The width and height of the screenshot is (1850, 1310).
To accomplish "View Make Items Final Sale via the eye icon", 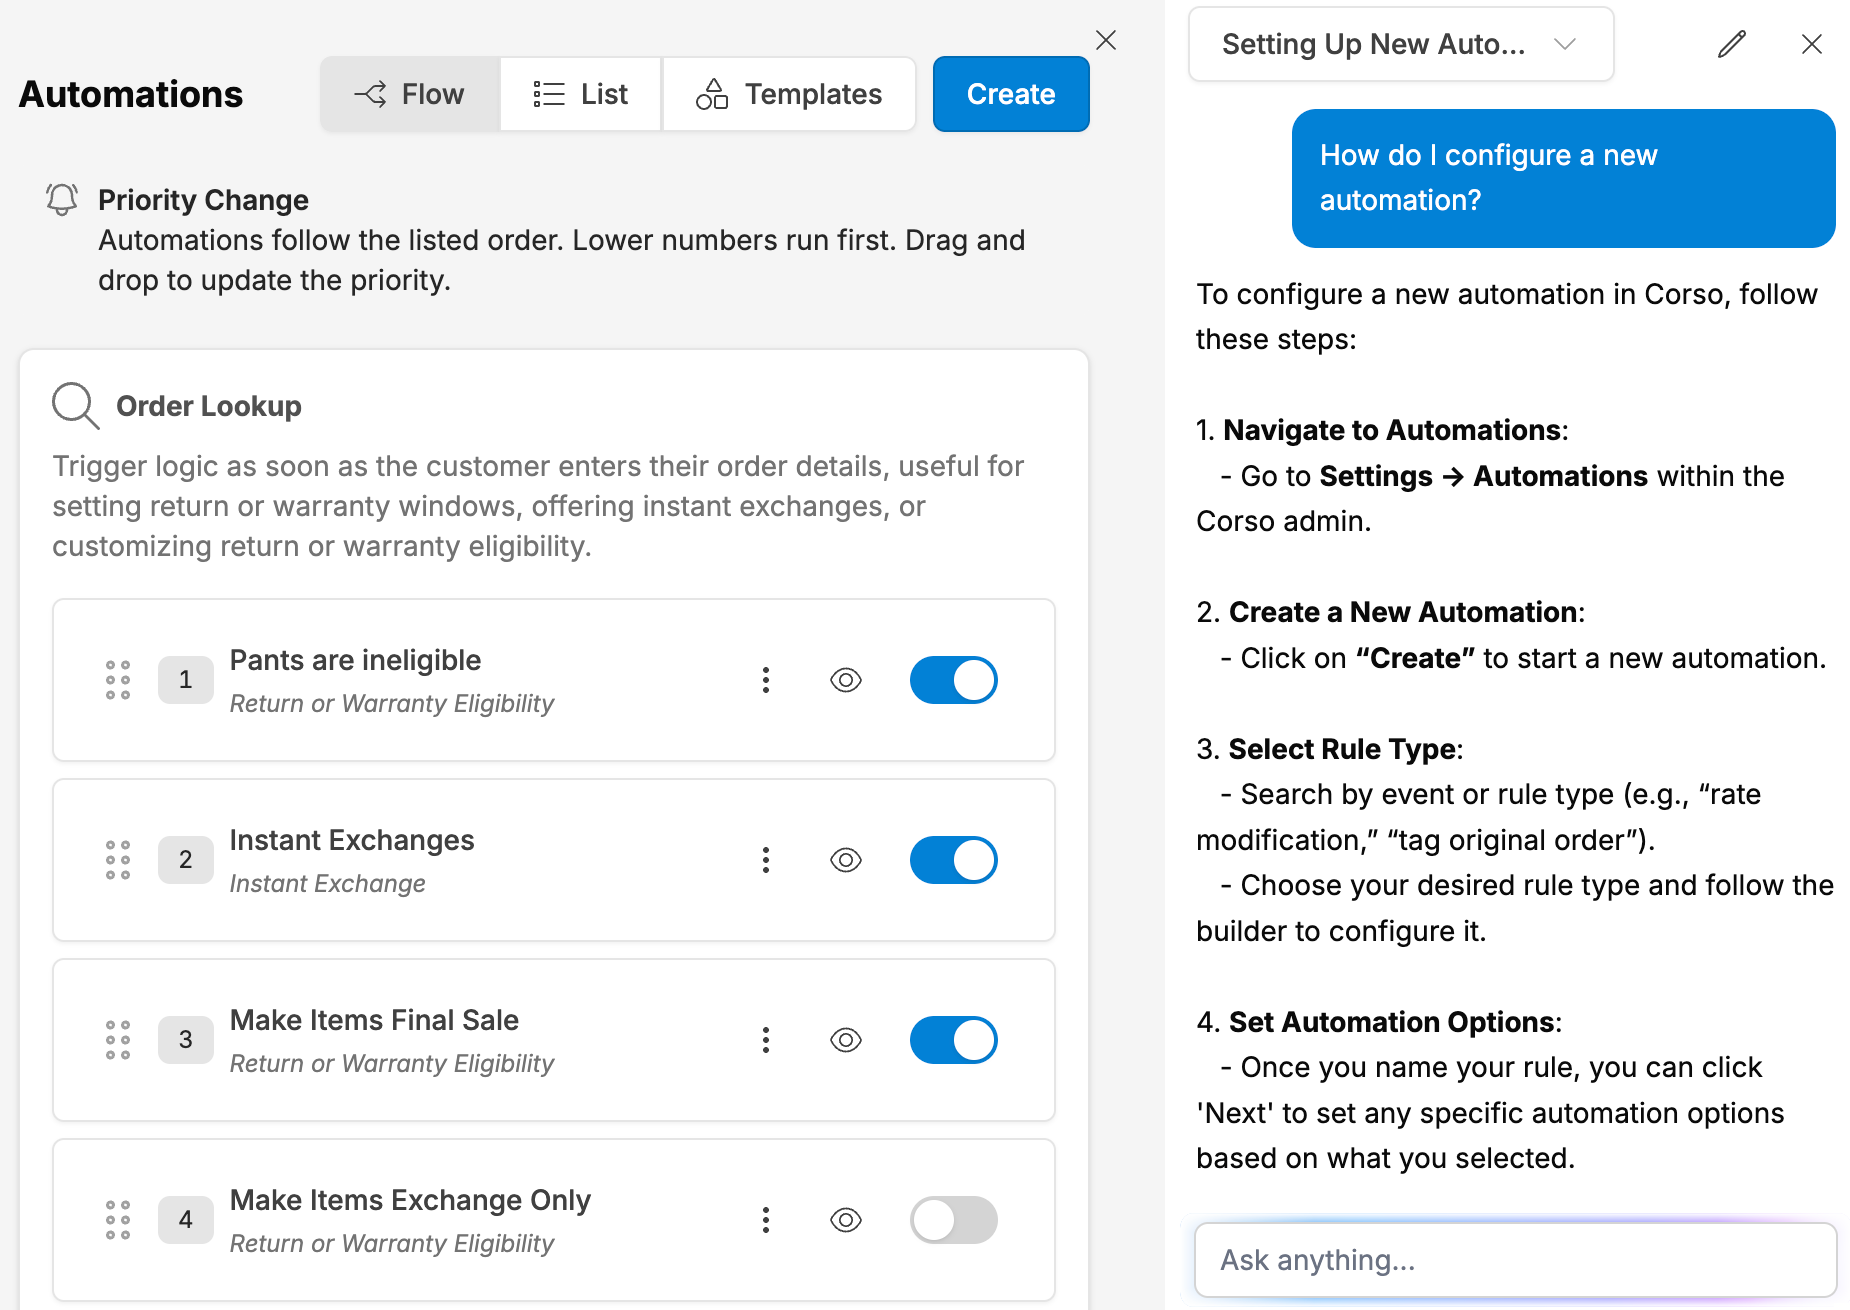I will point(846,1040).
